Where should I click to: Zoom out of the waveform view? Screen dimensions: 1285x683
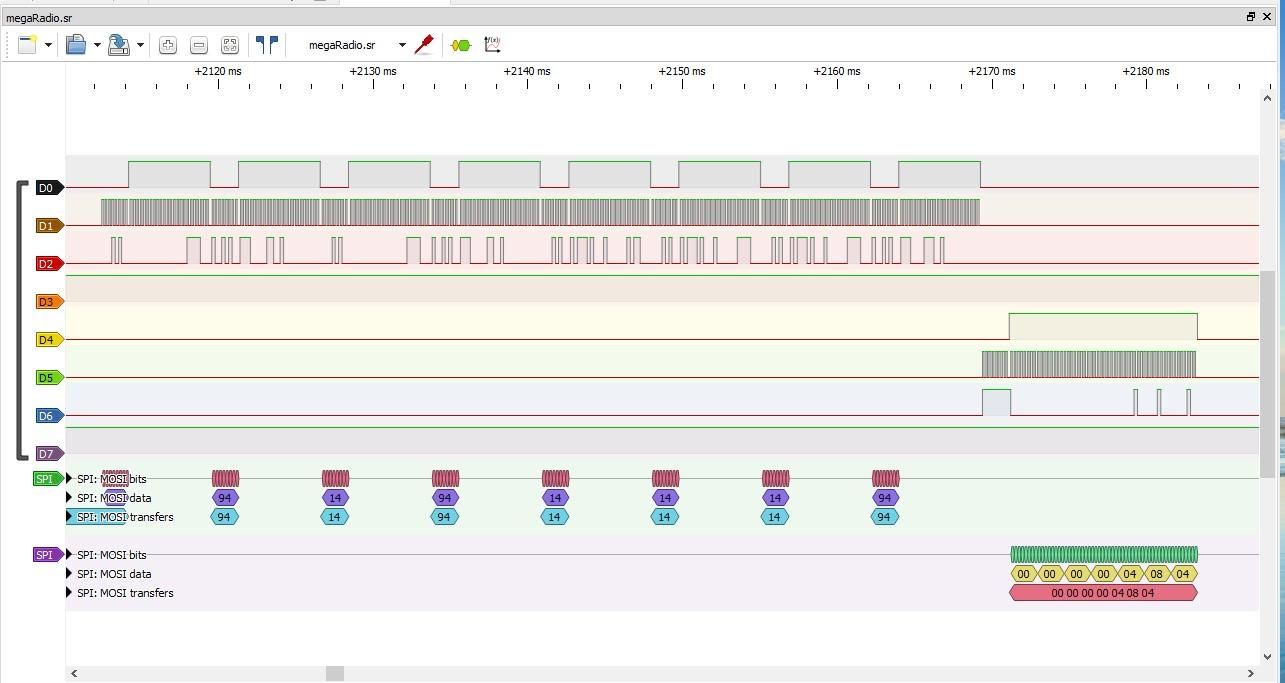click(x=199, y=45)
